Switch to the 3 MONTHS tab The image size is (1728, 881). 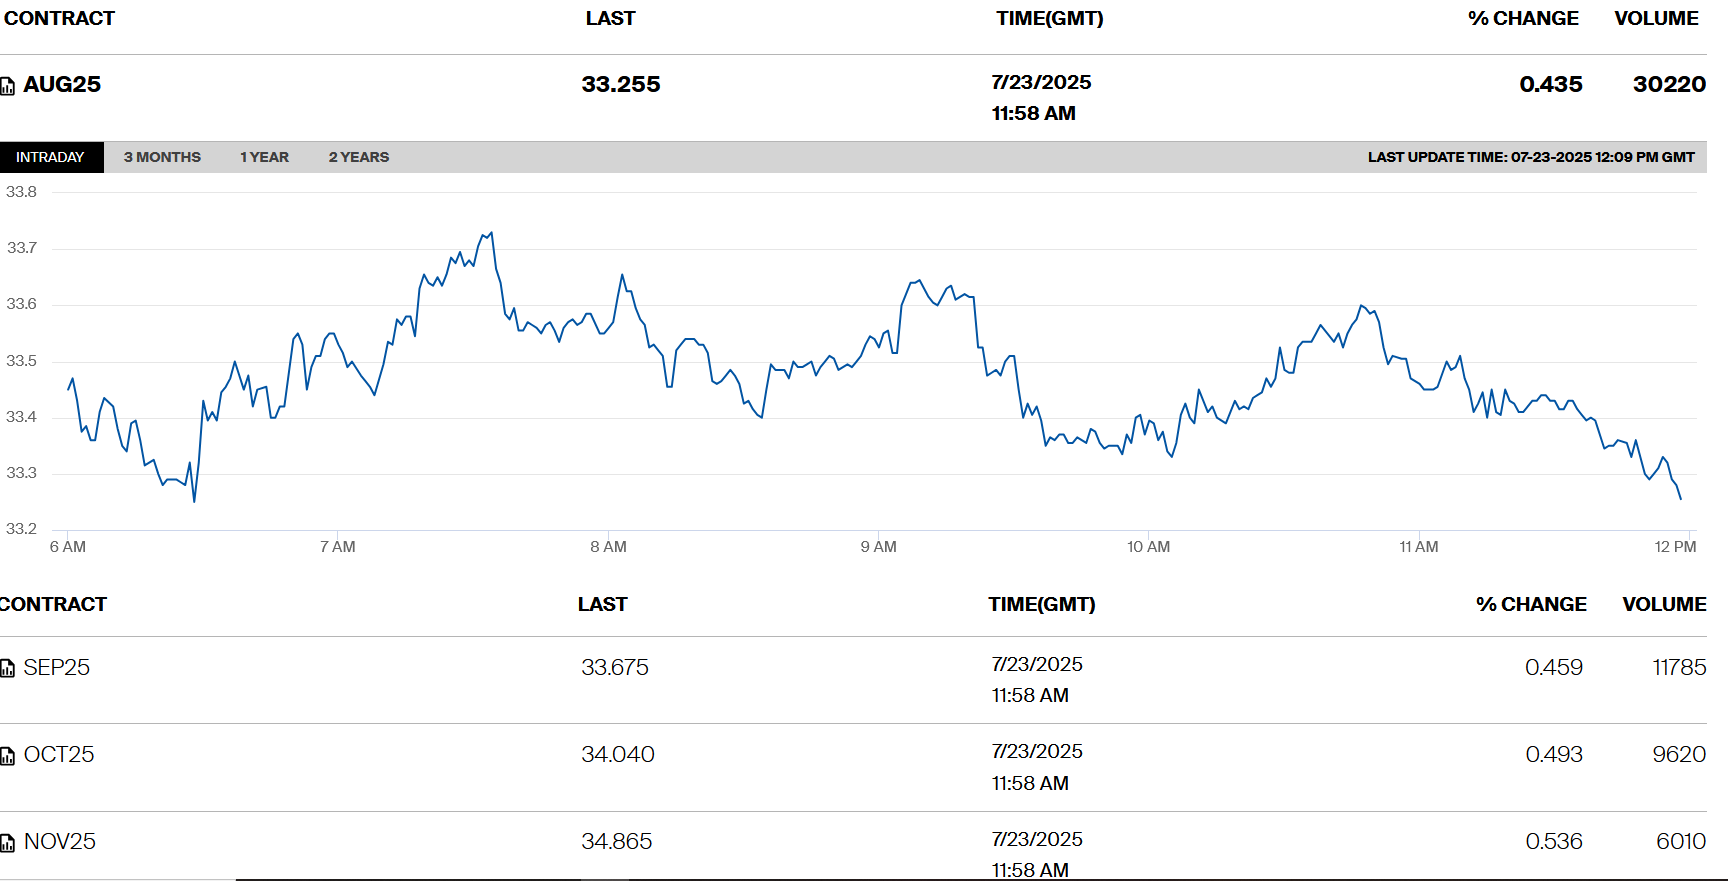pos(162,157)
